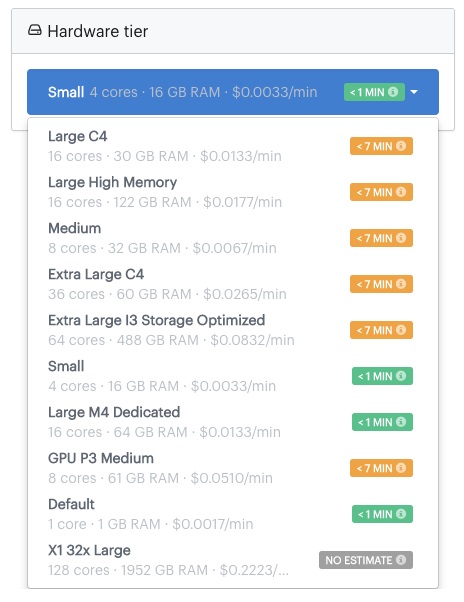Viewport: 464px width, 602px height.
Task: Click the dropdown caret arrow in blue bar
Action: pos(414,92)
